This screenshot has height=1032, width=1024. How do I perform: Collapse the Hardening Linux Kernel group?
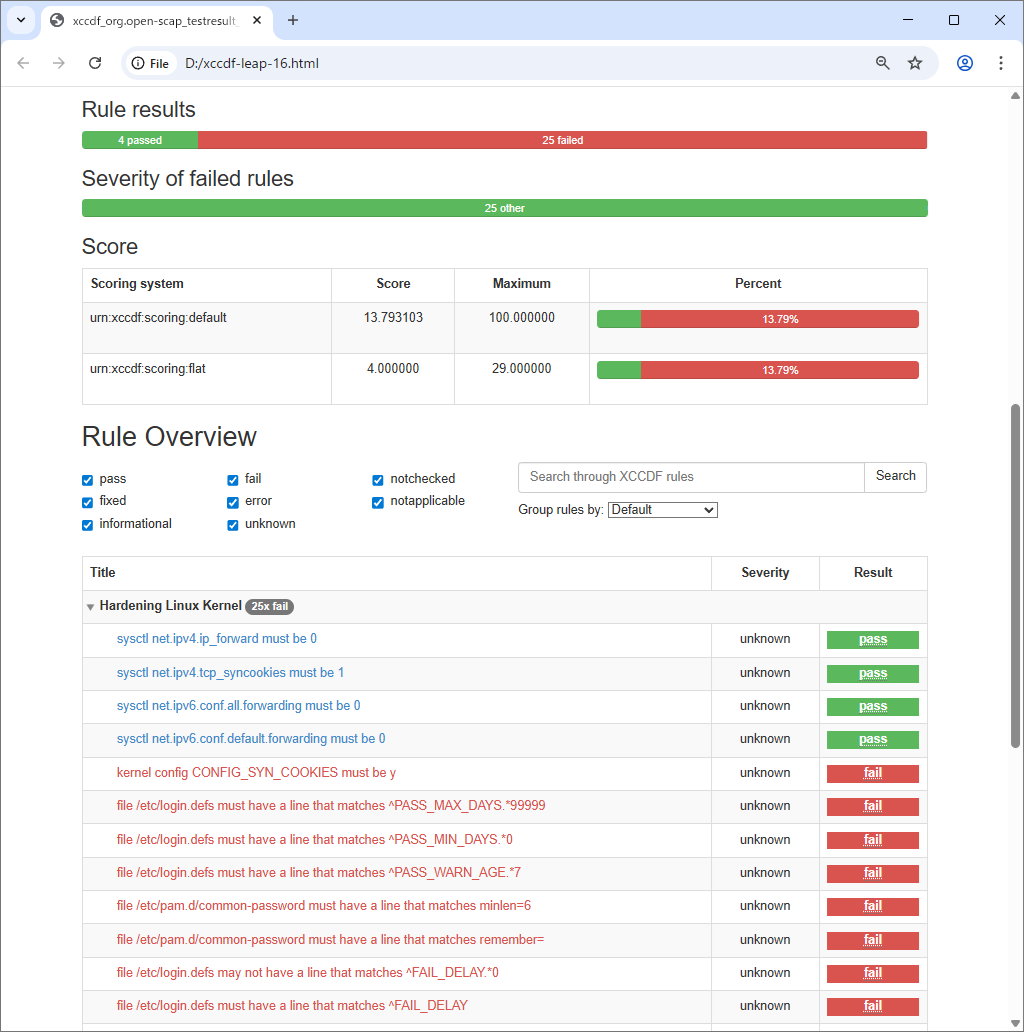91,607
